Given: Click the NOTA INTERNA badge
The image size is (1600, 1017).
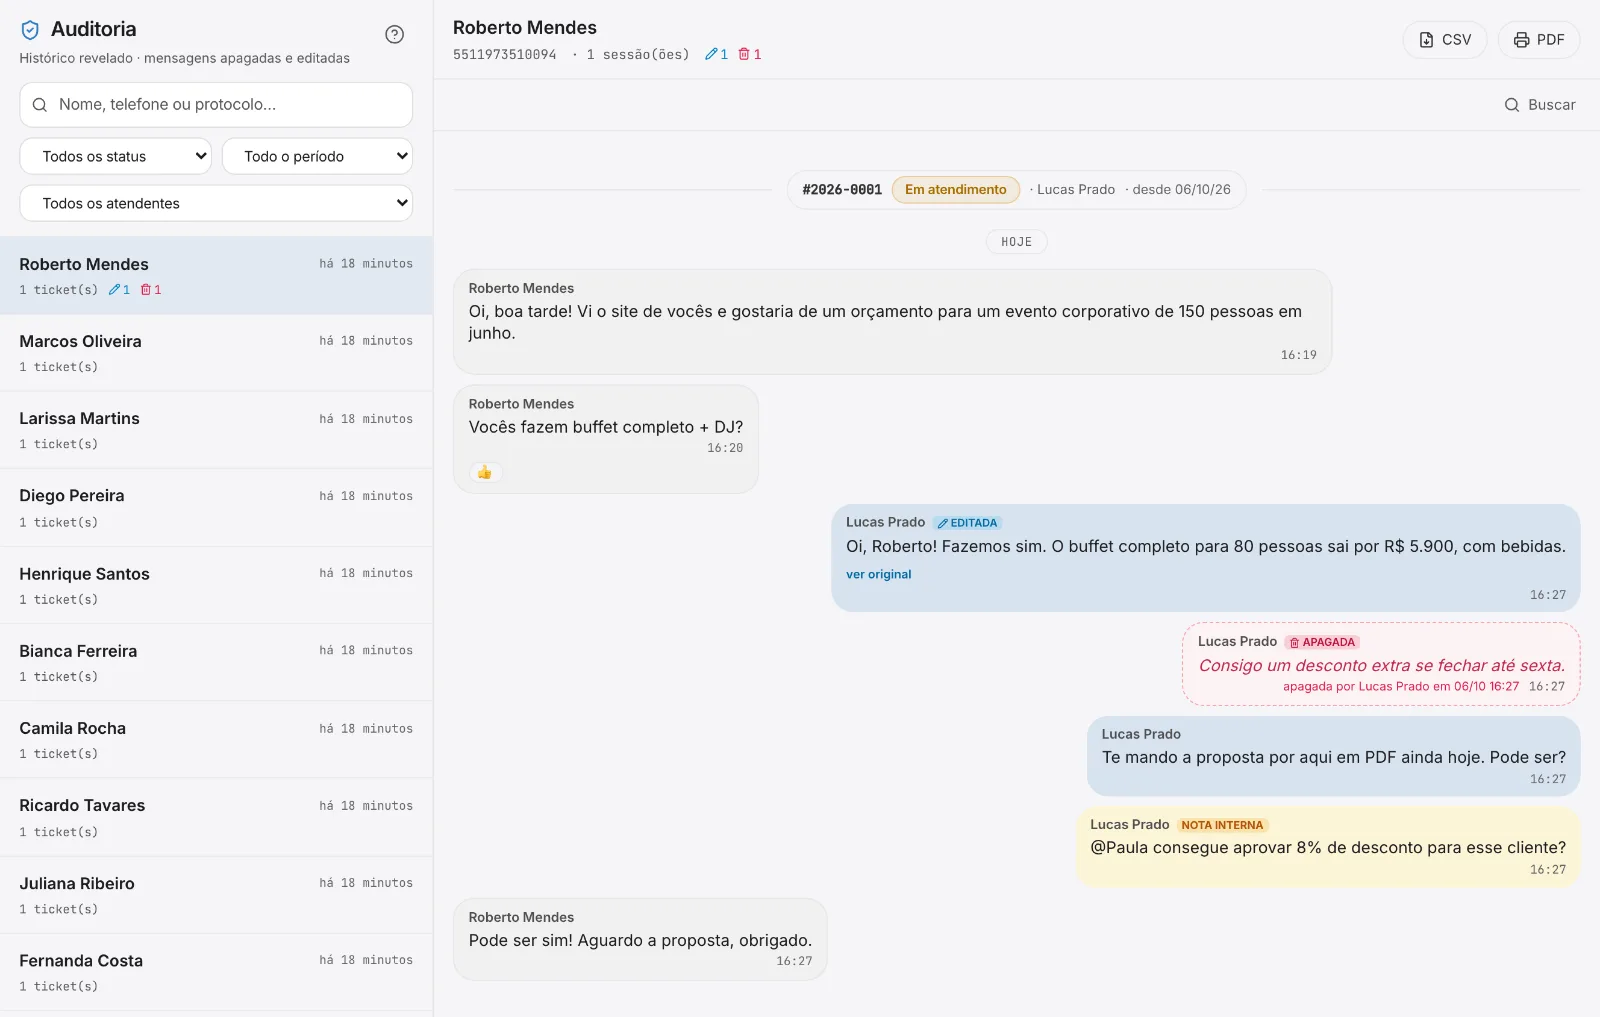Looking at the screenshot, I should pyautogui.click(x=1222, y=825).
